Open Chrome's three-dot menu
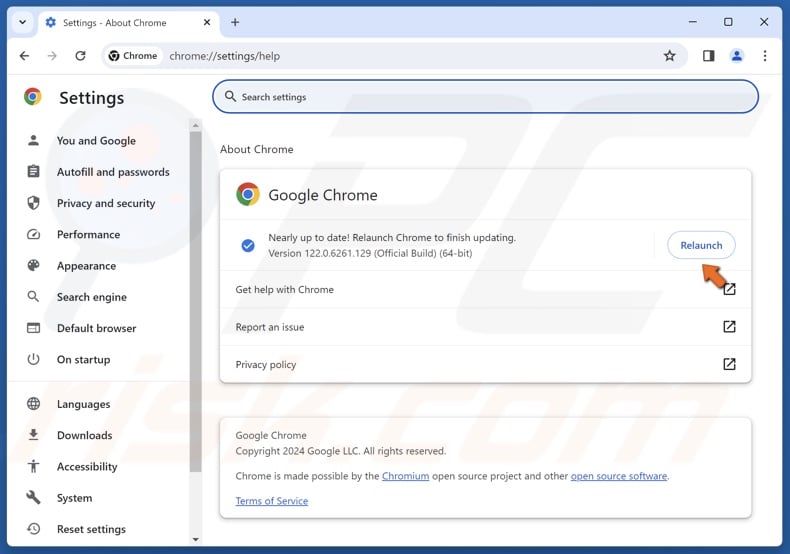 click(765, 56)
